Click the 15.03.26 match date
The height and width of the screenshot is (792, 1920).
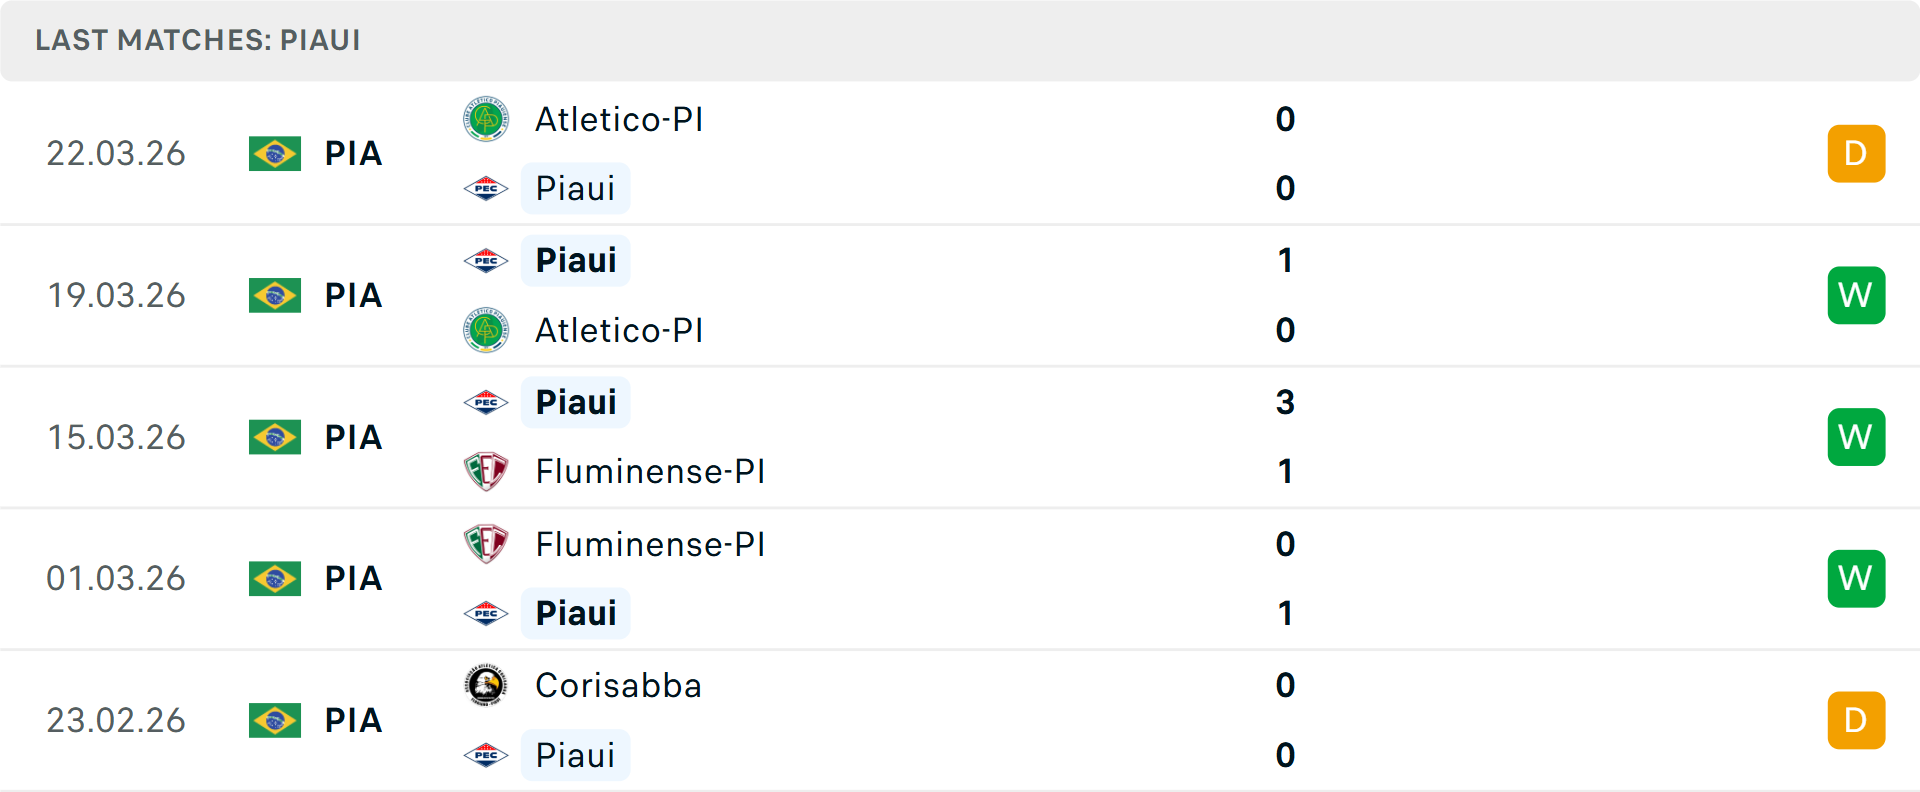(x=116, y=437)
